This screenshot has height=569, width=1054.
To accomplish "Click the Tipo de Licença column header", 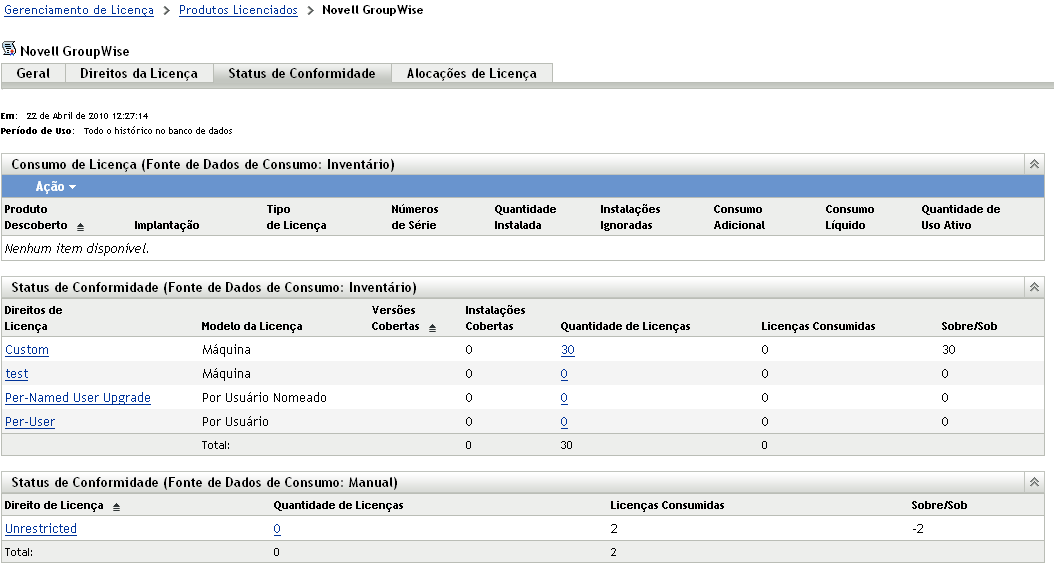I will tap(296, 217).
